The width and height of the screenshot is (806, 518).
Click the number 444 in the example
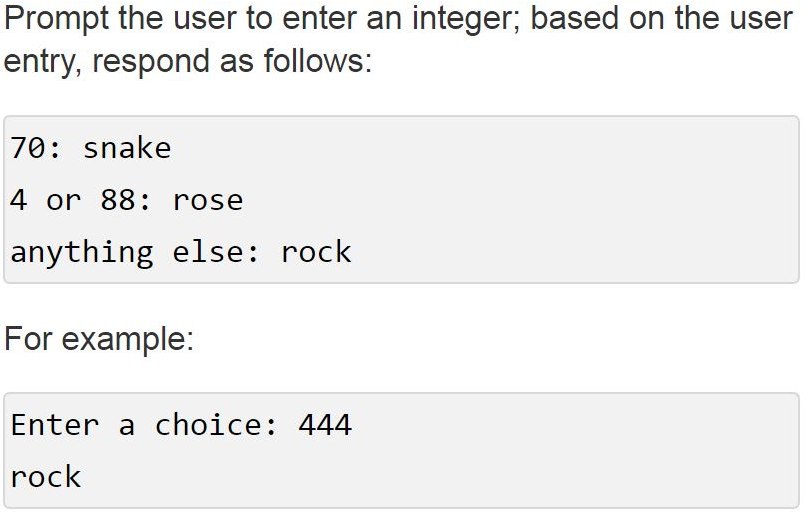(325, 426)
